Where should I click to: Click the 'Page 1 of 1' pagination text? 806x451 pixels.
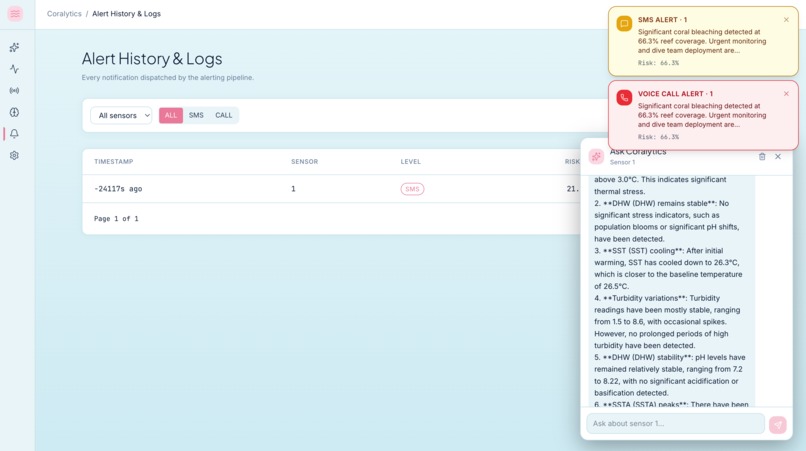tap(116, 219)
